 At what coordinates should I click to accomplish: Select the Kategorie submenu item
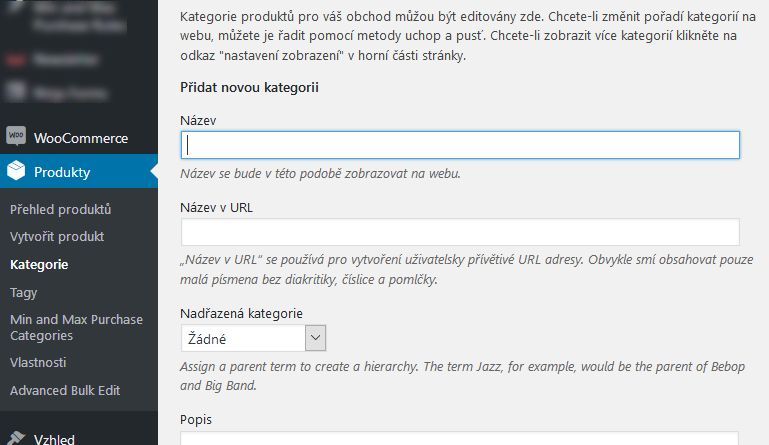tap(39, 265)
